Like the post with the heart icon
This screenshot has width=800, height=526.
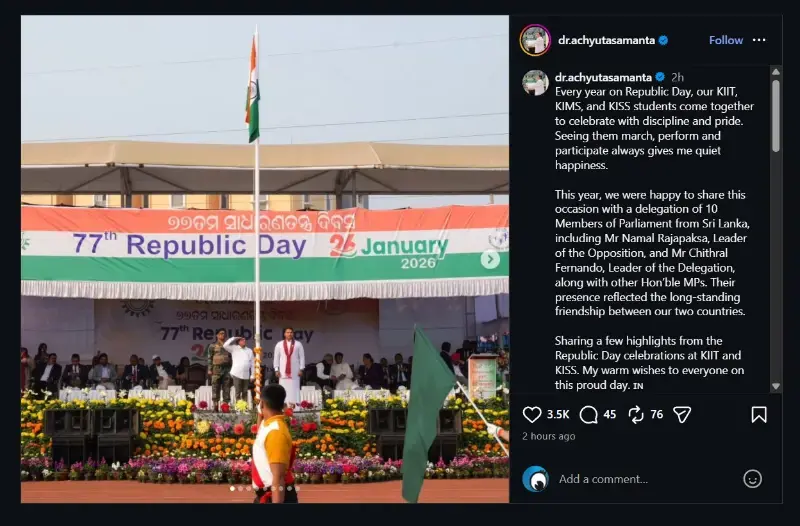point(532,414)
